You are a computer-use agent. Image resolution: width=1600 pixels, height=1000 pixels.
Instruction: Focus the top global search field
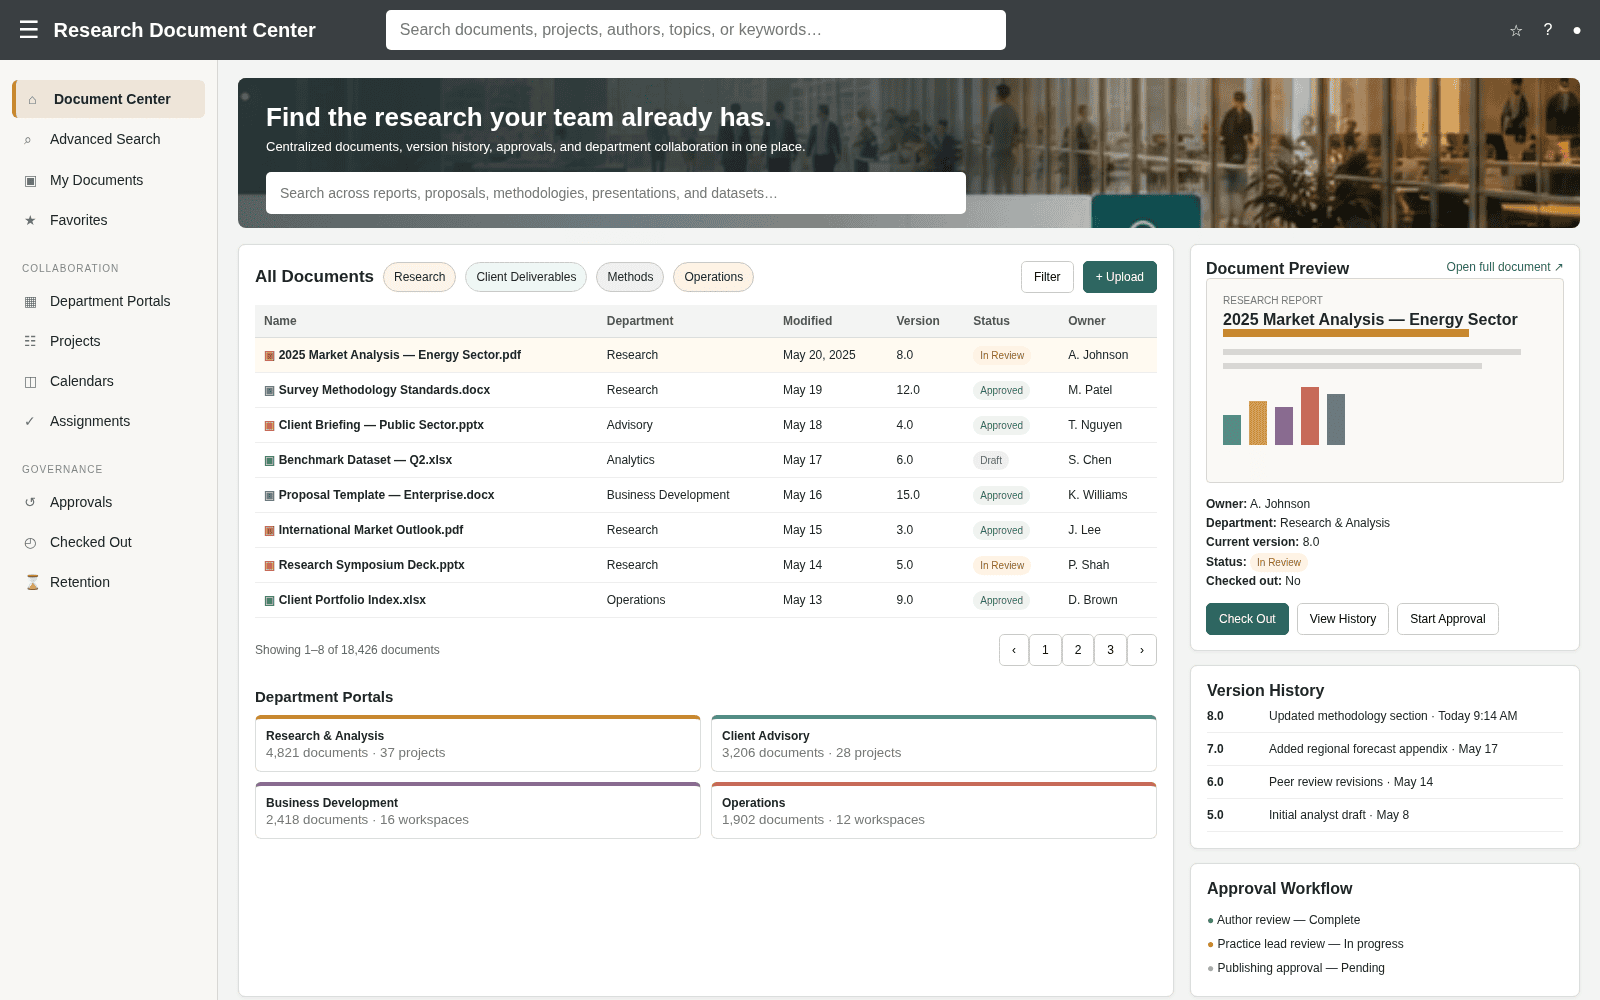coord(696,30)
